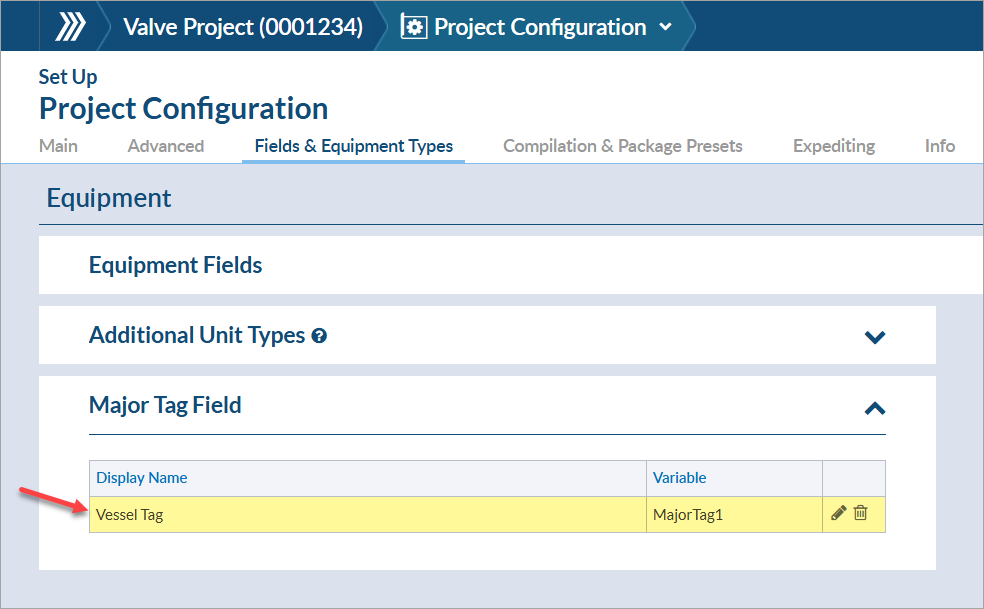Image resolution: width=984 pixels, height=609 pixels.
Task: Sort by Display Name column header
Action: [x=142, y=478]
